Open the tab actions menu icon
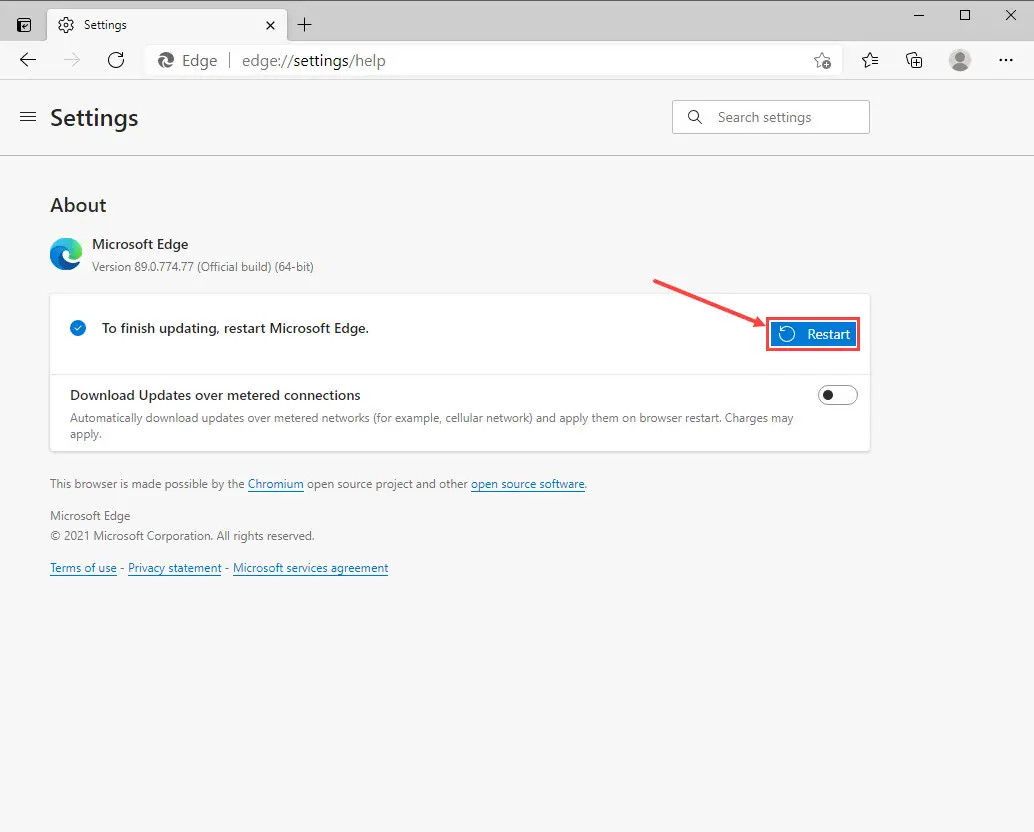The image size is (1034, 832). coord(24,25)
